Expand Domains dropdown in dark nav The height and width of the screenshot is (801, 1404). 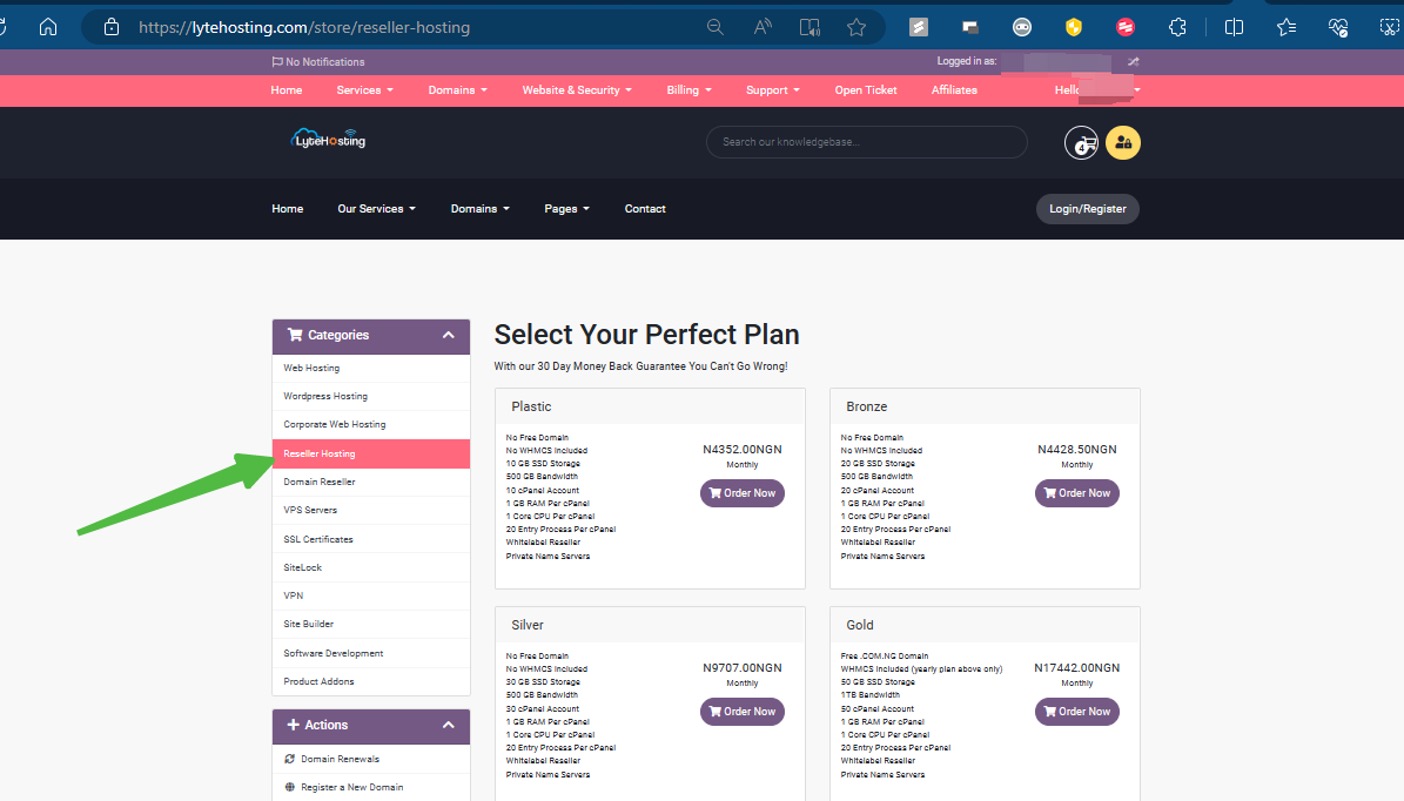480,209
